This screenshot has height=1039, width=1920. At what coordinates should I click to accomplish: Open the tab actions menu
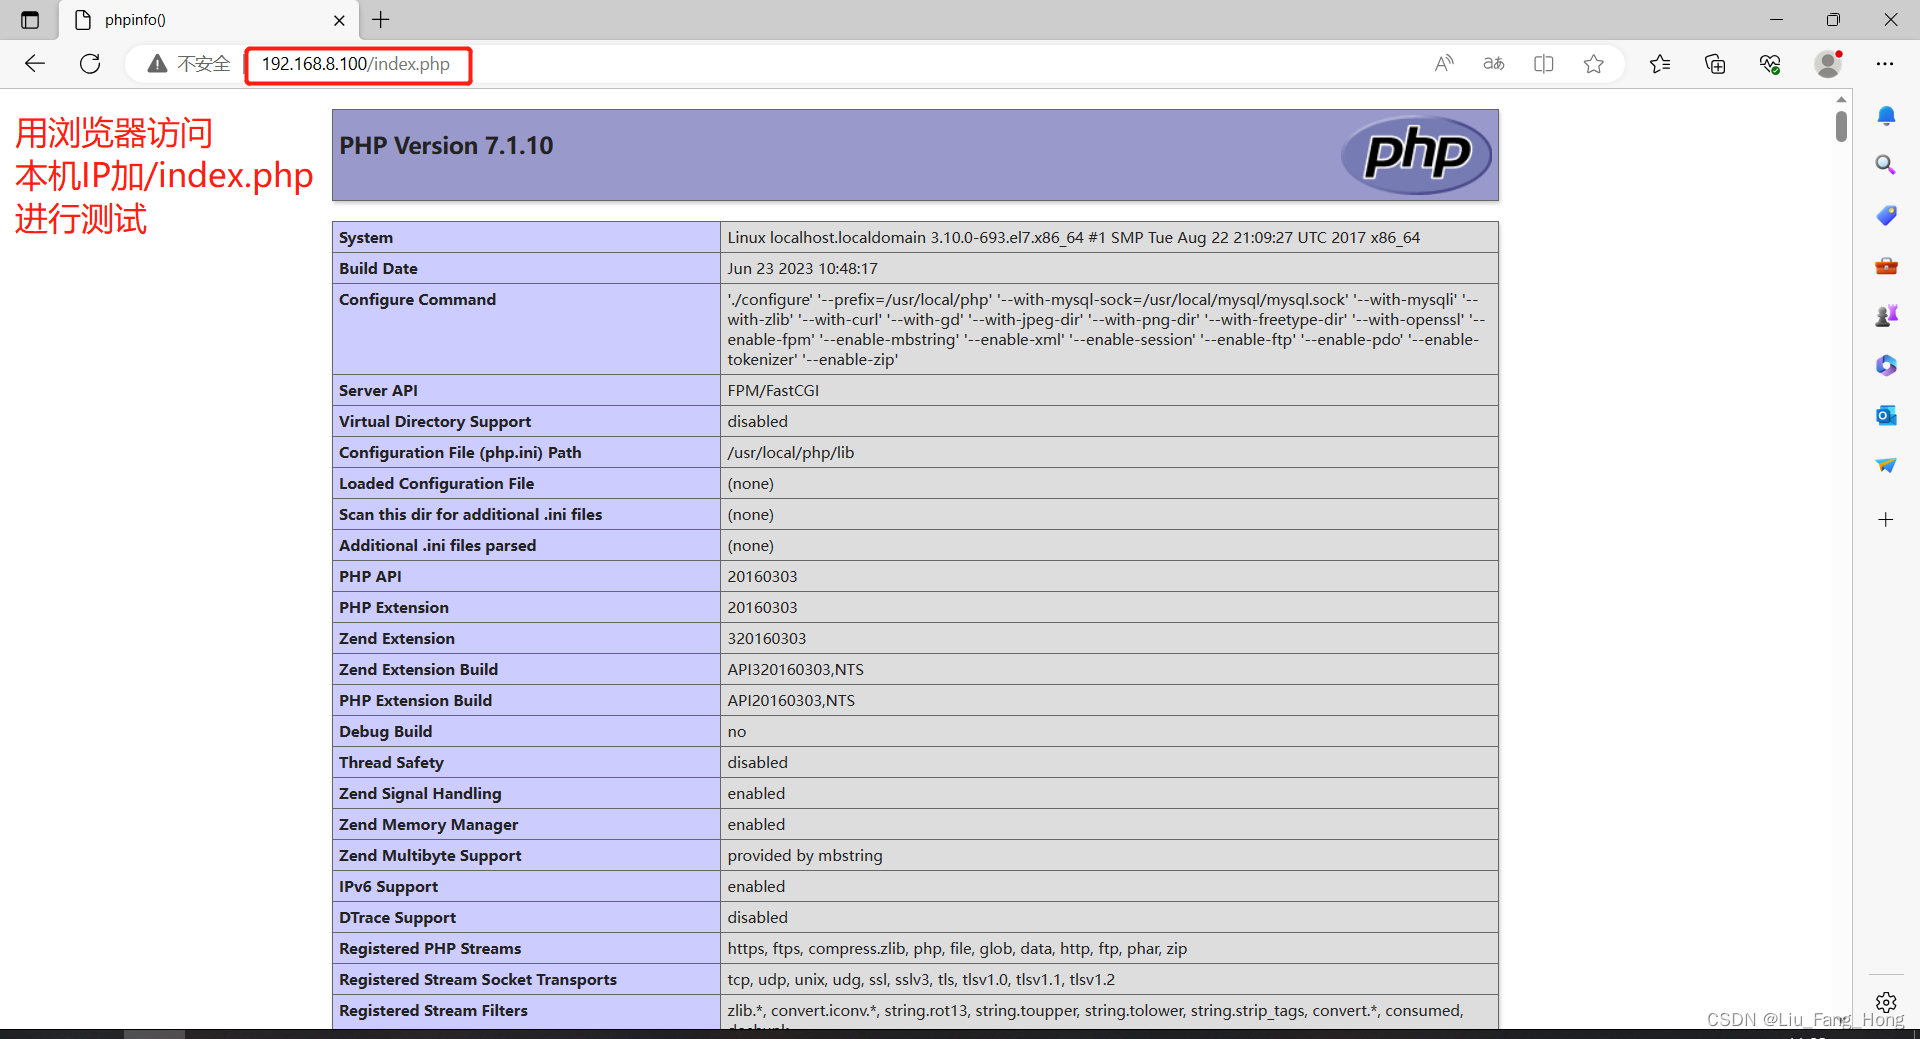pyautogui.click(x=30, y=20)
